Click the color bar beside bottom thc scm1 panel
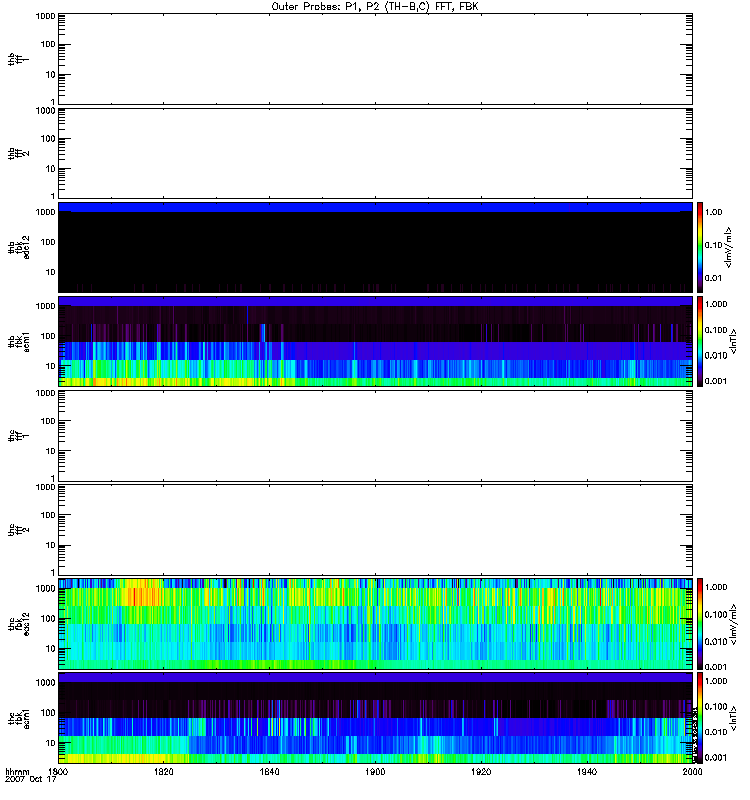750x800 pixels. [x=701, y=718]
